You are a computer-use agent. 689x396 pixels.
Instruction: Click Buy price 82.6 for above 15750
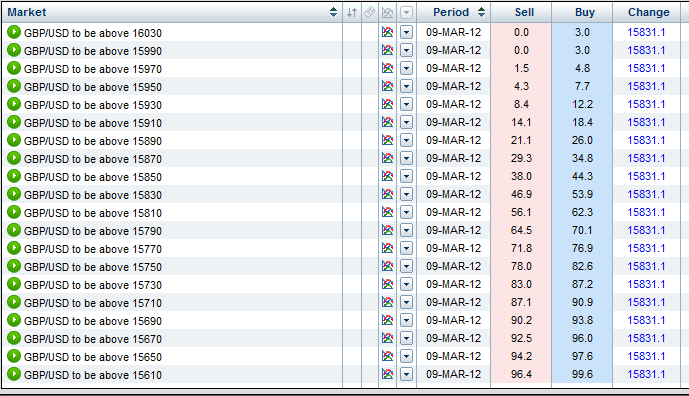(x=582, y=266)
